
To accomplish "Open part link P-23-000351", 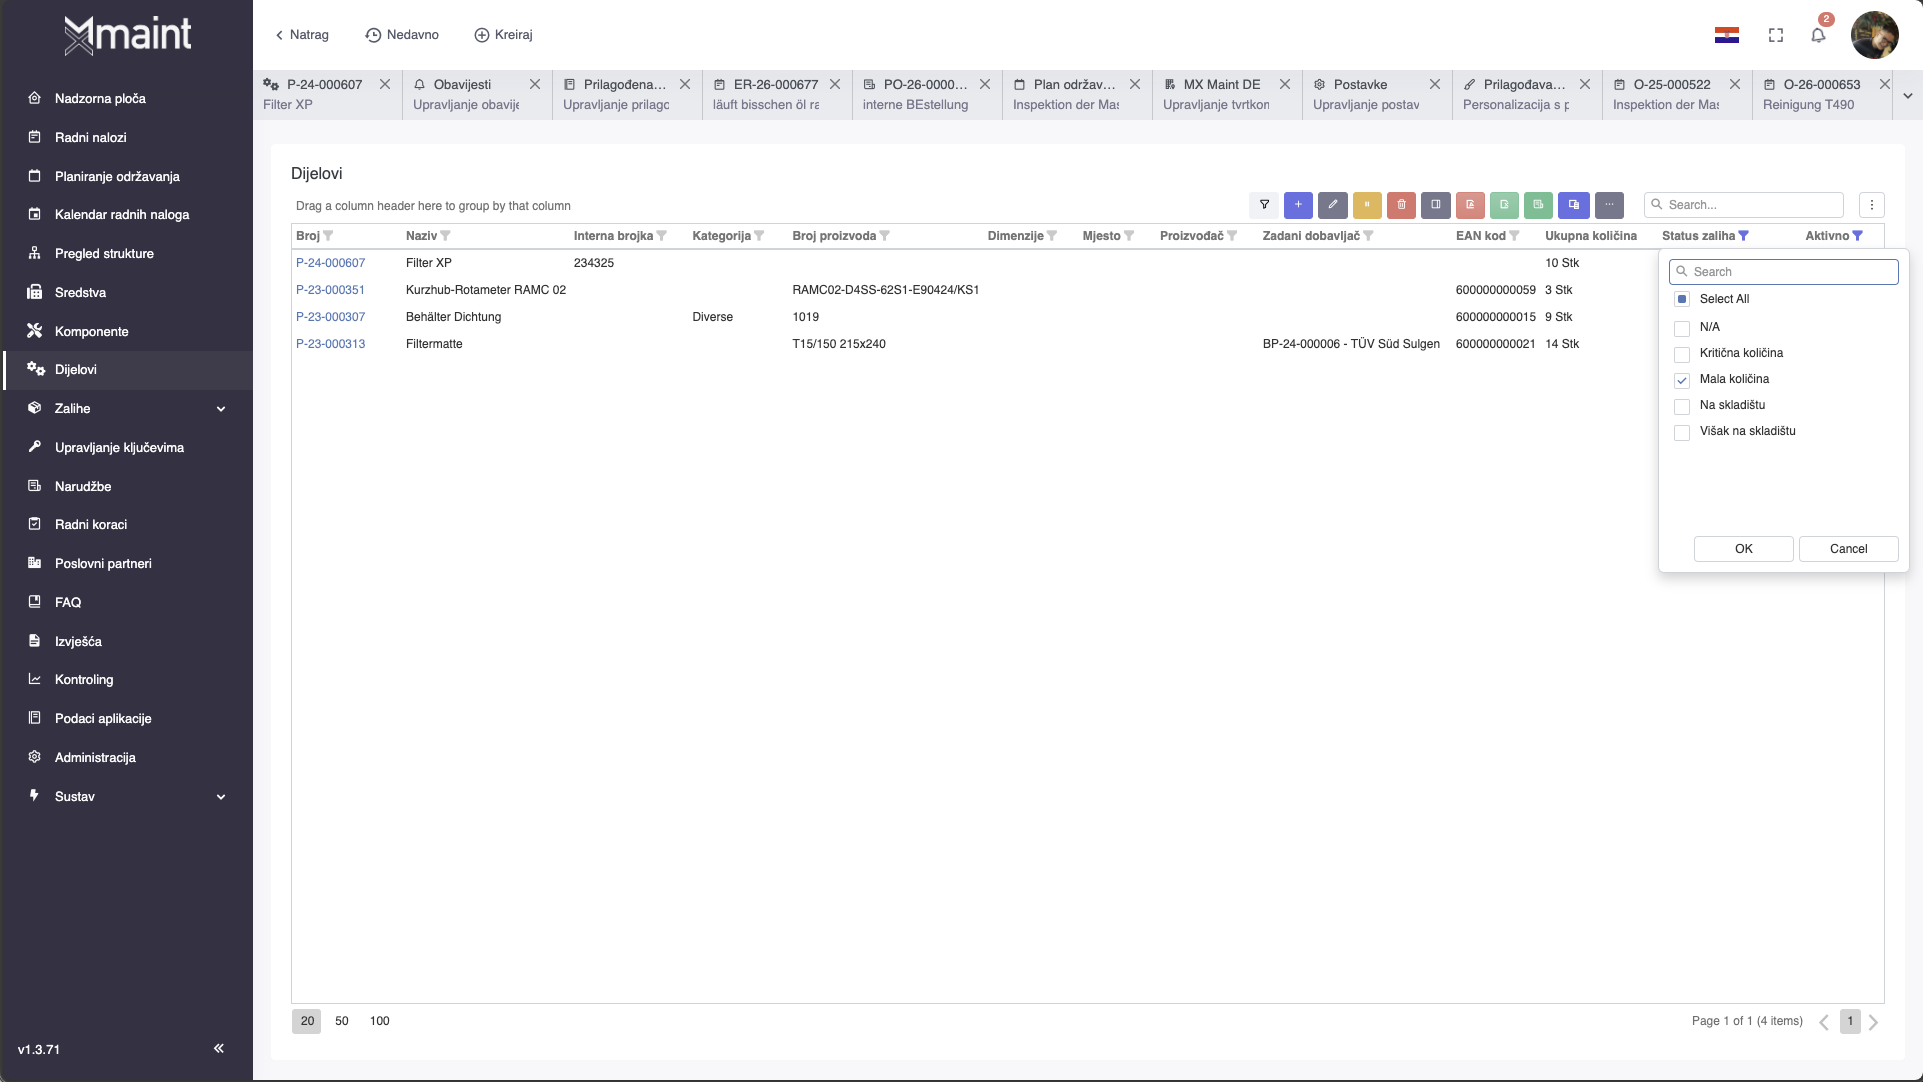I will click(330, 290).
